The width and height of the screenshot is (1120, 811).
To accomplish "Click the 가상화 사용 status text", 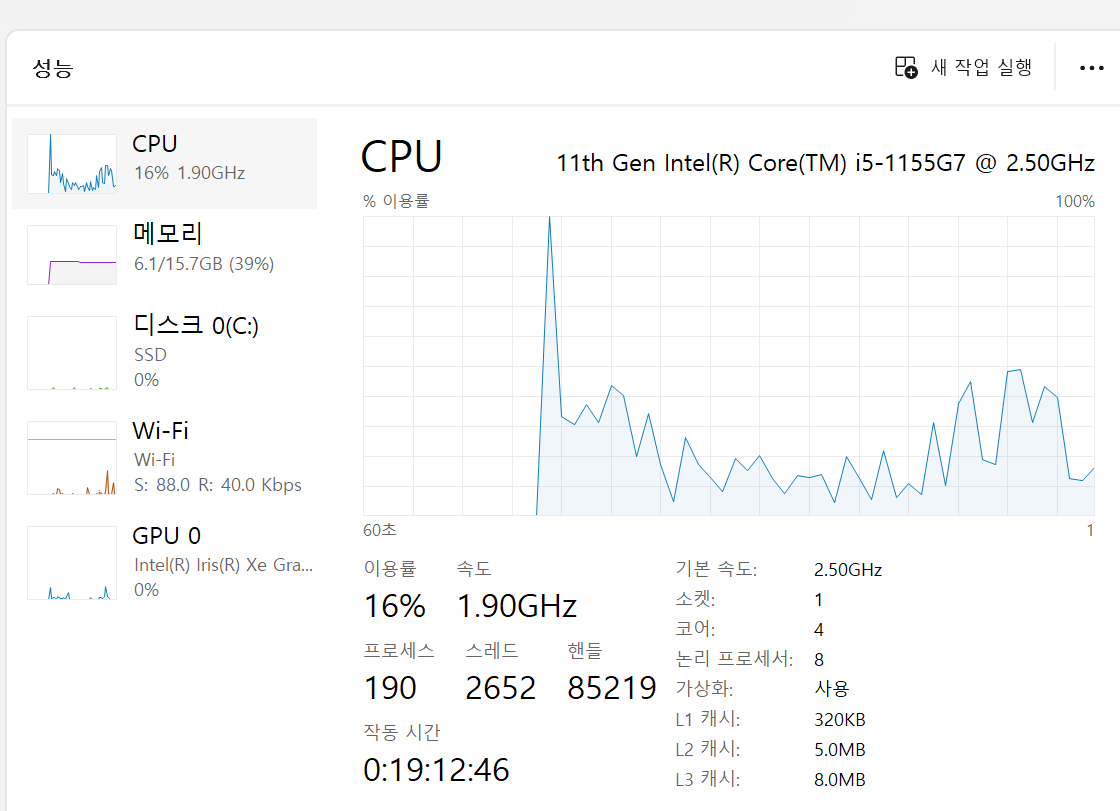I will point(831,689).
